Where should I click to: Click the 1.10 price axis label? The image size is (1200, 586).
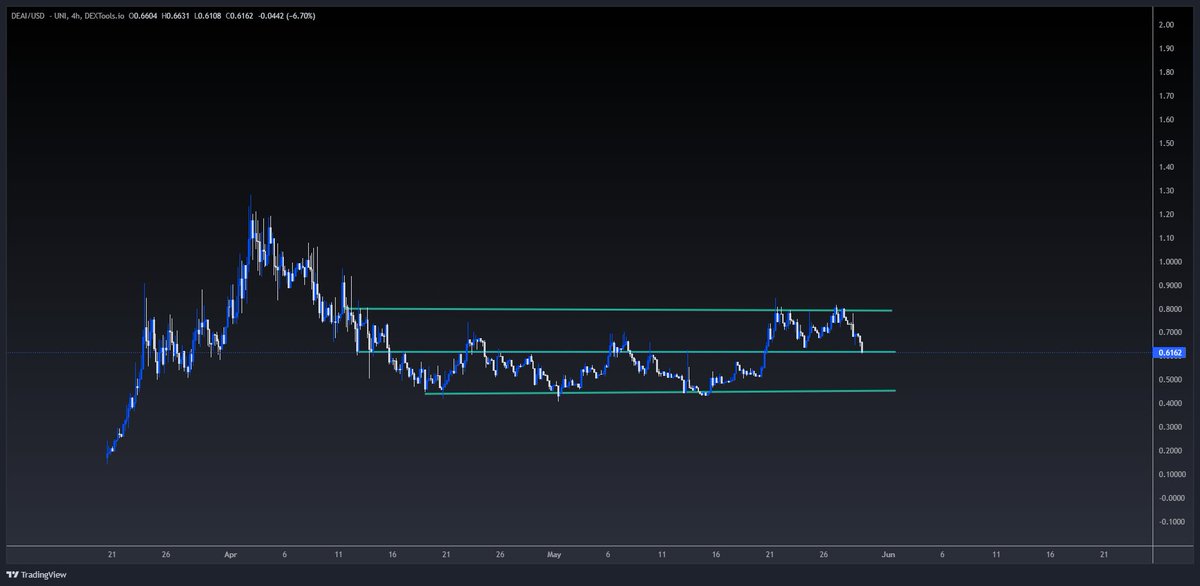click(1166, 238)
